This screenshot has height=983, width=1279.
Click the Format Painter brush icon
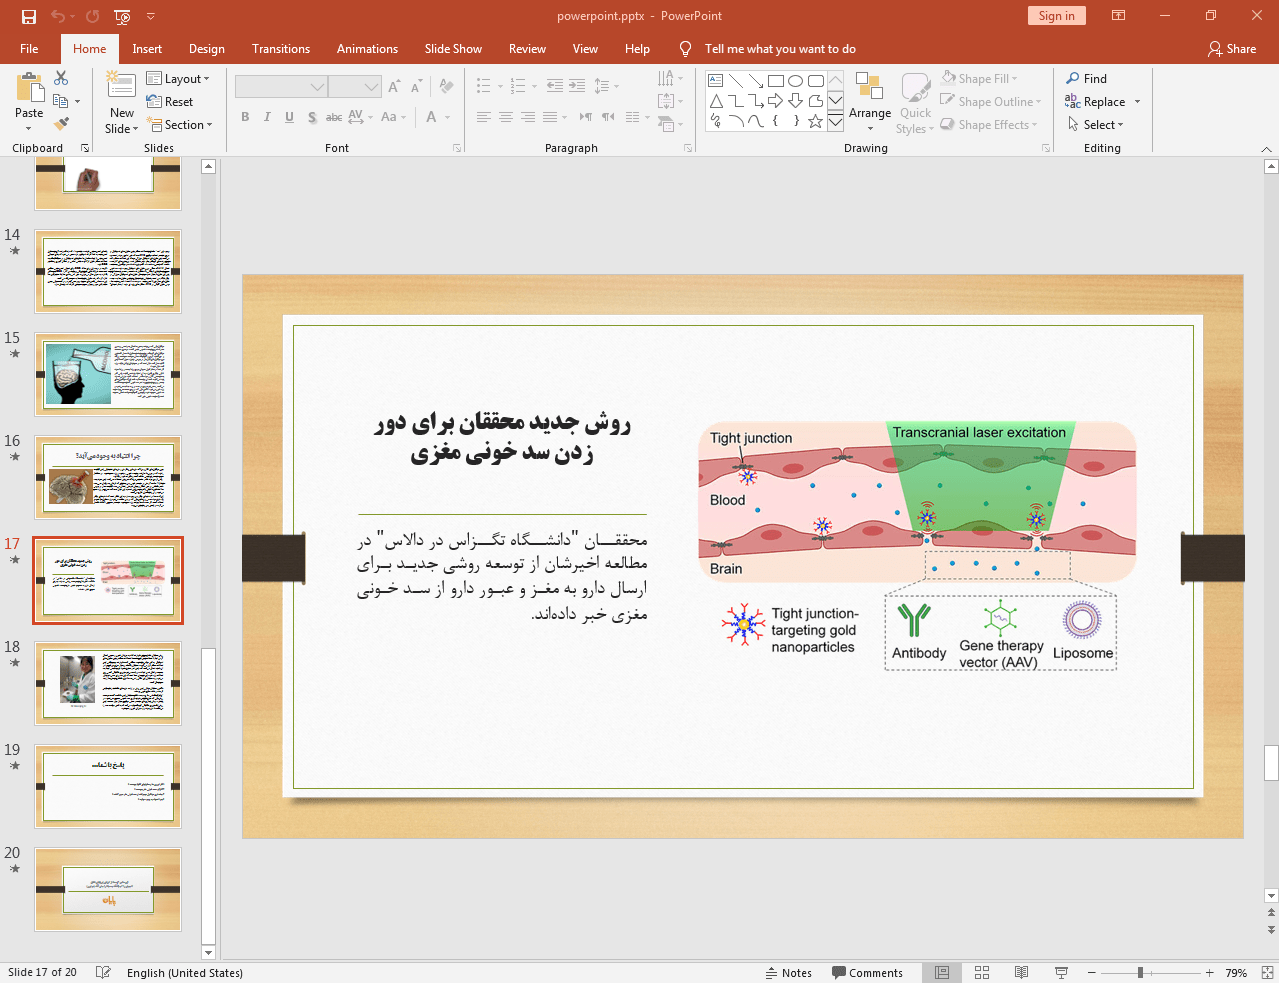pos(61,124)
